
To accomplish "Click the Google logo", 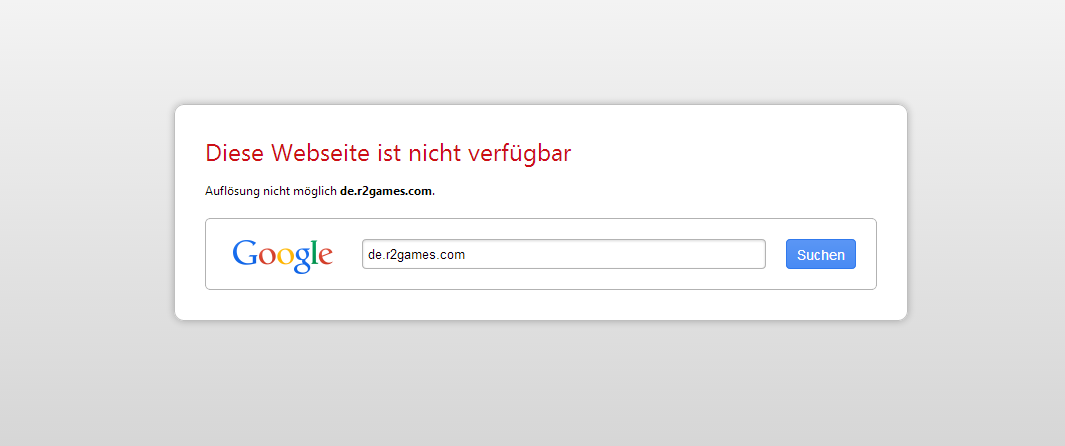I will pyautogui.click(x=282, y=255).
